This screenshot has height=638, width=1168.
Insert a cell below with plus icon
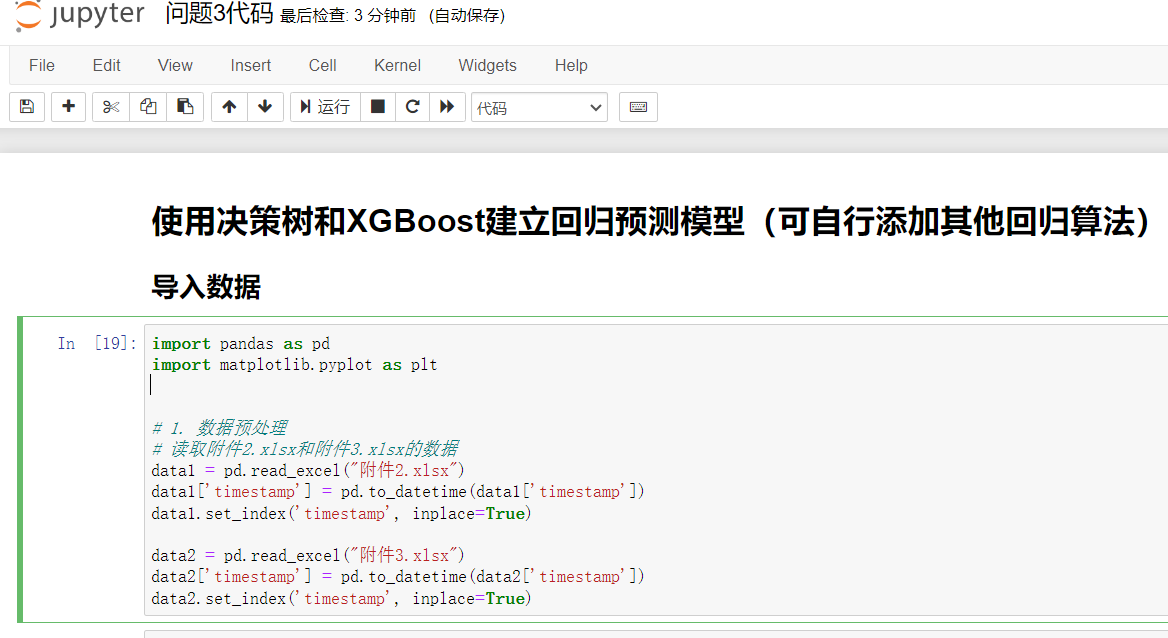(x=69, y=107)
